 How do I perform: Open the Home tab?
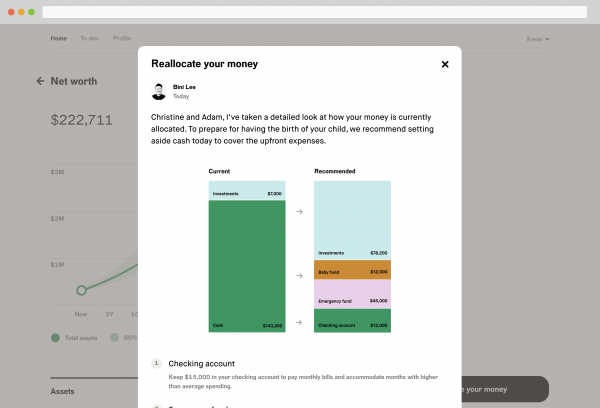click(59, 38)
